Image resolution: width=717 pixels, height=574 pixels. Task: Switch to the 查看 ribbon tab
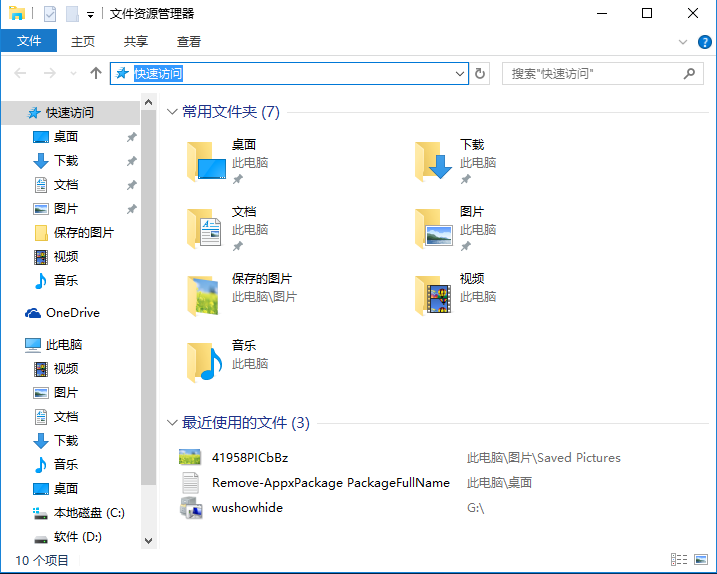189,41
